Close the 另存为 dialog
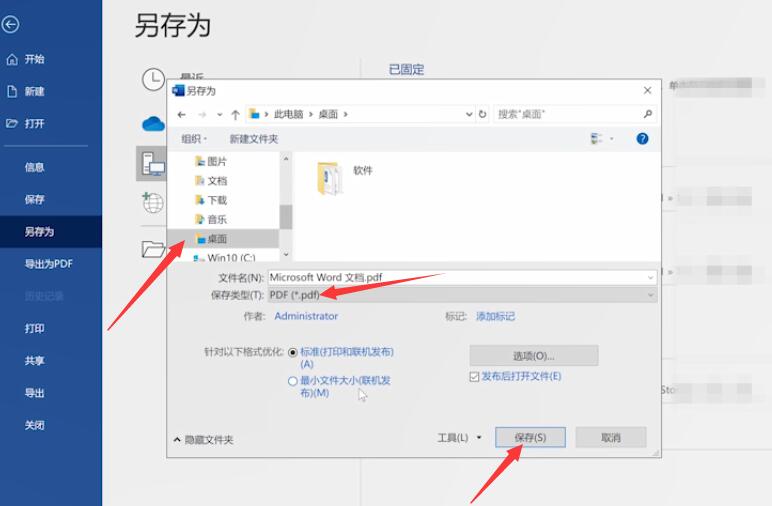The width and height of the screenshot is (772, 506). [x=647, y=91]
